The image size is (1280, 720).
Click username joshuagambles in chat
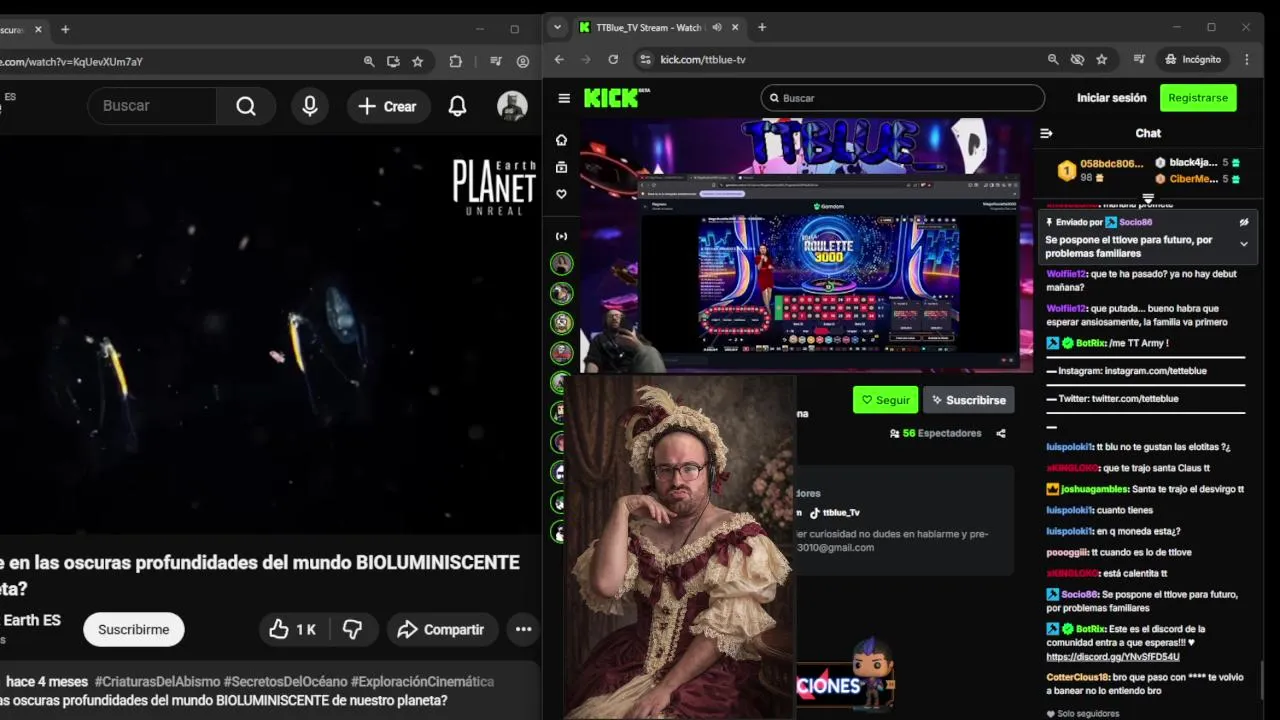(1094, 489)
